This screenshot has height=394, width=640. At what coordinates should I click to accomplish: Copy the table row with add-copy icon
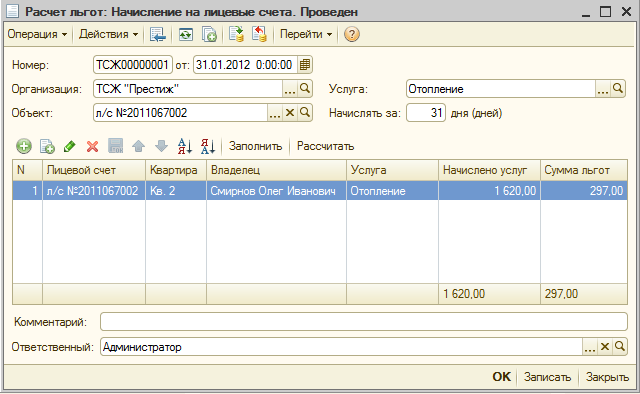[47, 146]
